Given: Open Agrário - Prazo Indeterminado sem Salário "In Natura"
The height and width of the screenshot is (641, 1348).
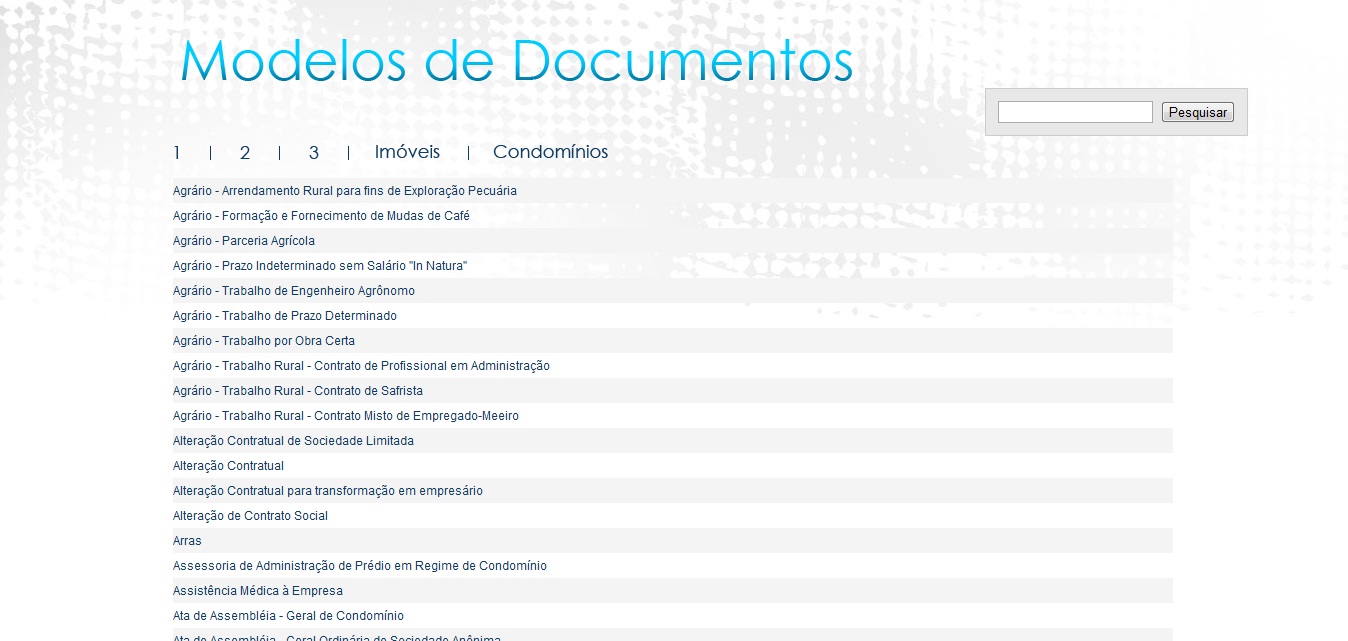Looking at the screenshot, I should click(320, 265).
